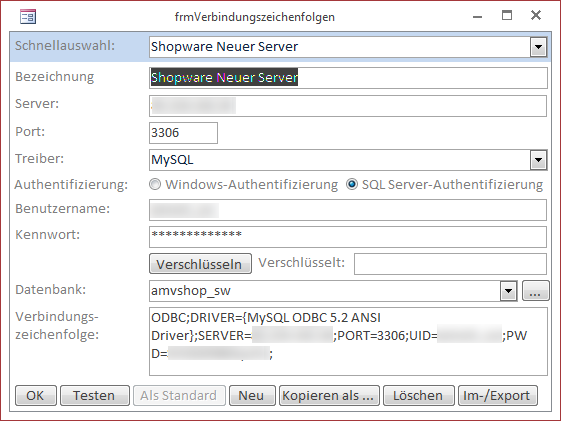Click the Kennwort password field
The width and height of the screenshot is (561, 421).
point(348,236)
